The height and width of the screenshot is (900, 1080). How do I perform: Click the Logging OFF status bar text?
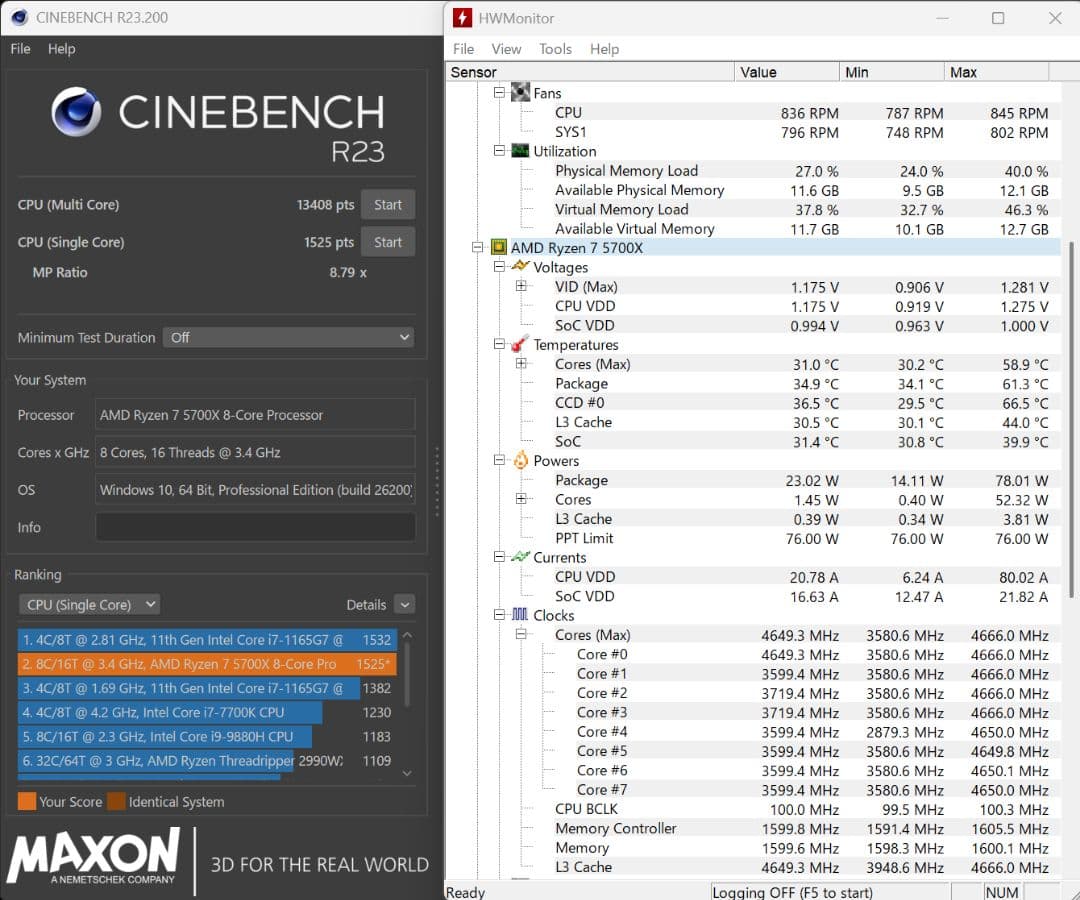tap(792, 892)
